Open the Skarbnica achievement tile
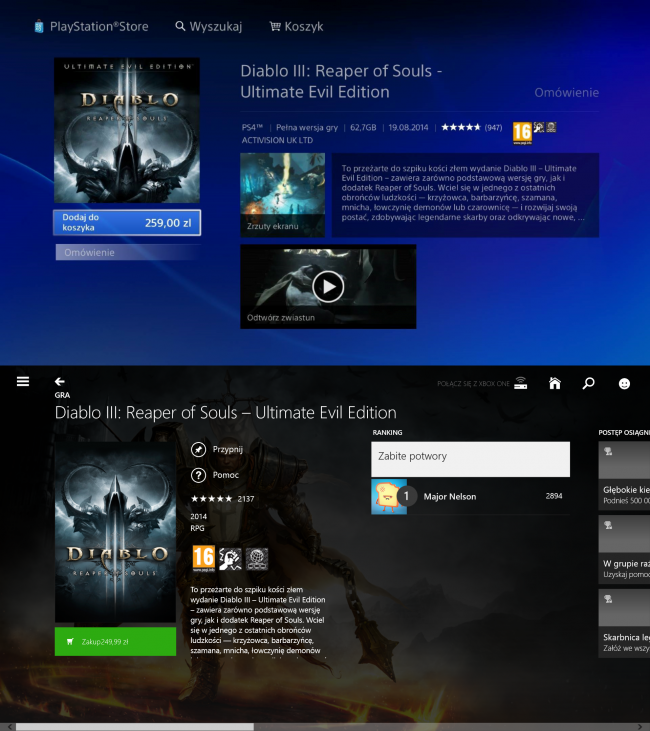This screenshot has height=731, width=650. click(624, 623)
